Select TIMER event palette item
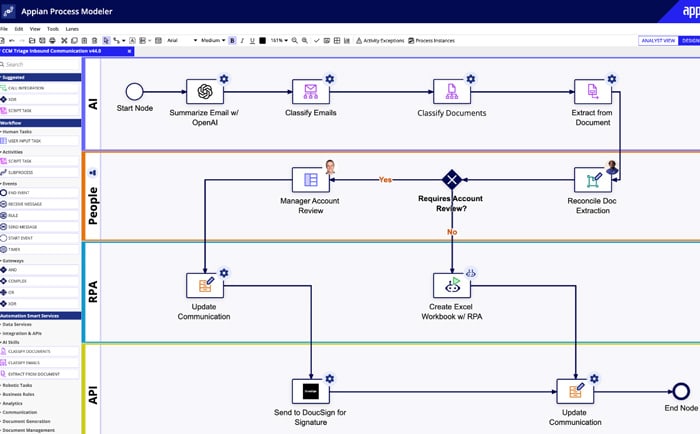The height and width of the screenshot is (434, 700). click(x=40, y=250)
